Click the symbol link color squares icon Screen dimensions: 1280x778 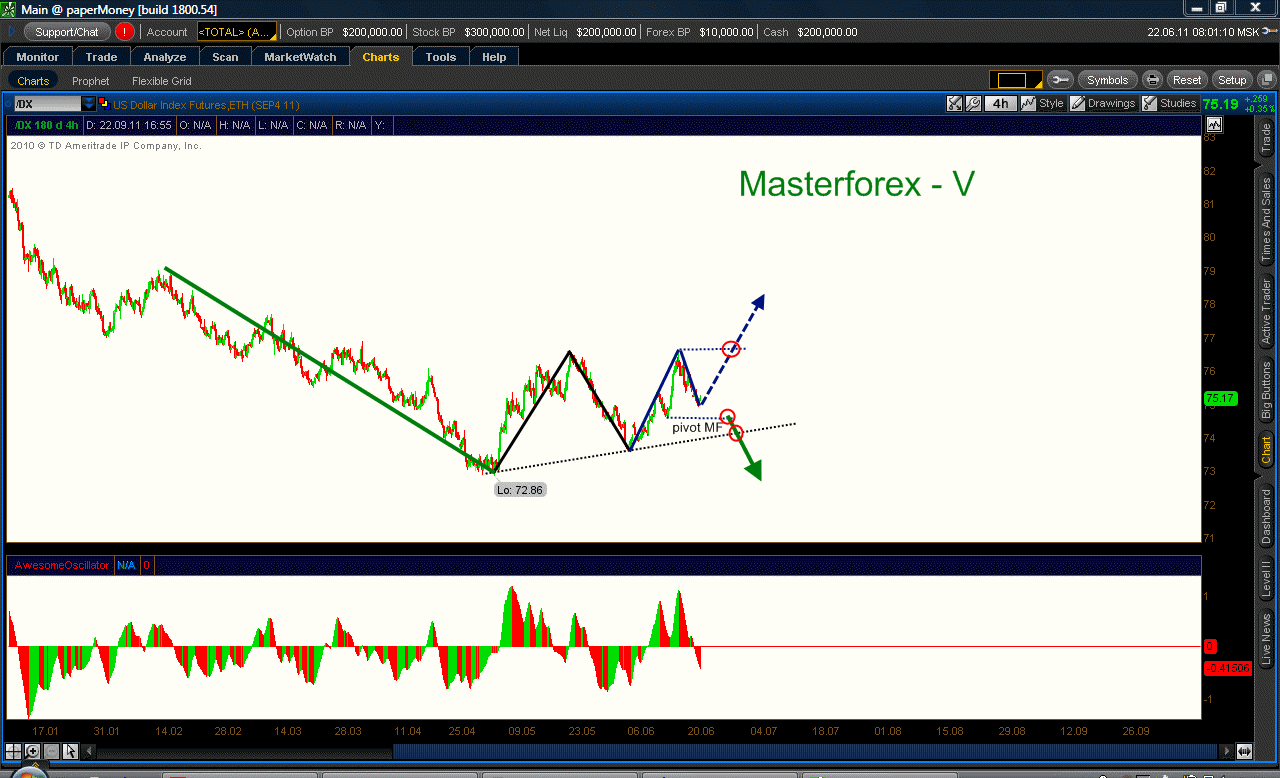click(104, 104)
